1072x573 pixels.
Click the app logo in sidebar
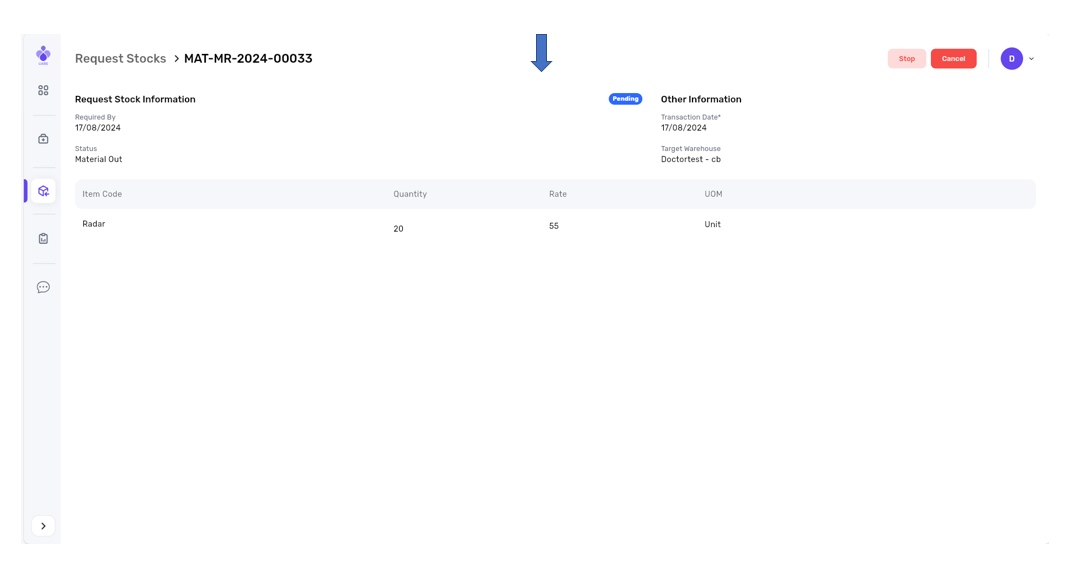[43, 55]
